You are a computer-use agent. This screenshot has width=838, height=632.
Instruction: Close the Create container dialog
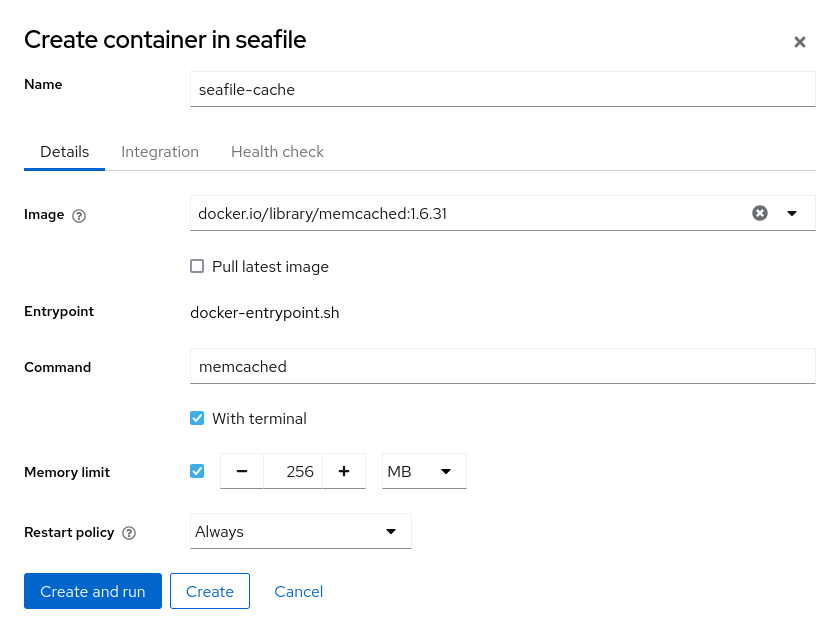(x=799, y=42)
